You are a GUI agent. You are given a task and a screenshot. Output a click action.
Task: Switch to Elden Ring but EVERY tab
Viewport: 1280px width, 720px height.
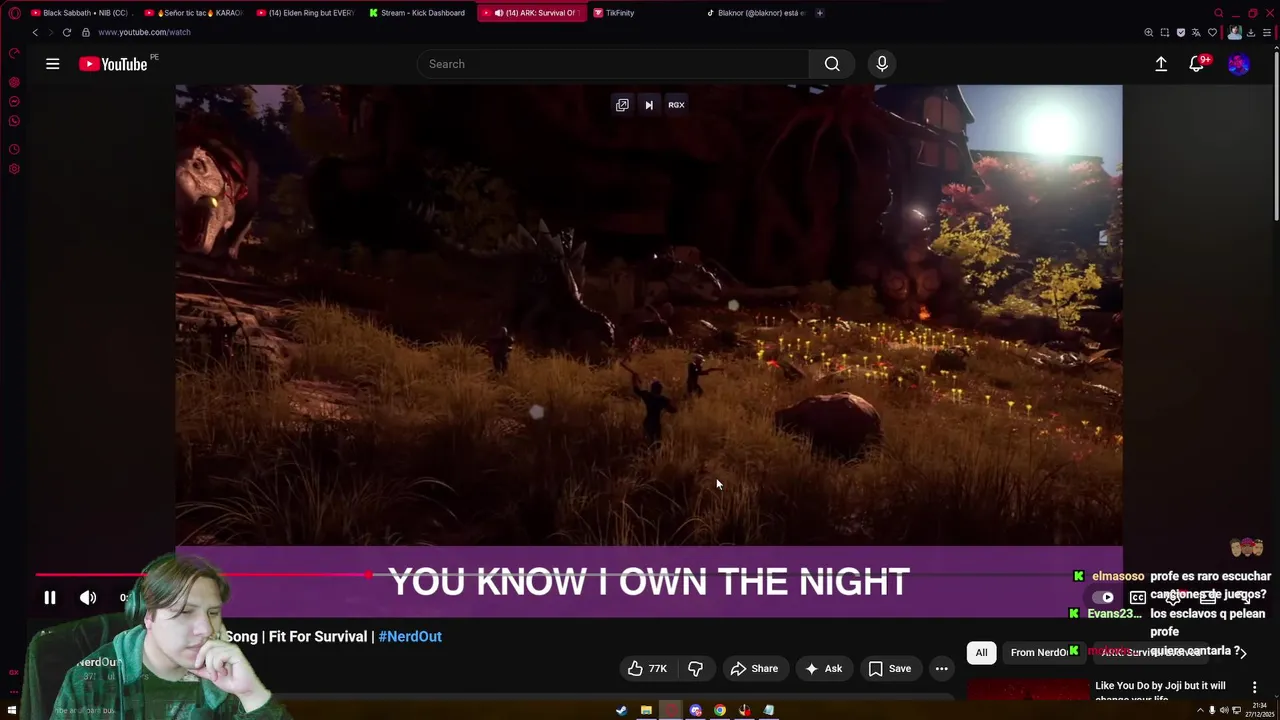point(306,13)
